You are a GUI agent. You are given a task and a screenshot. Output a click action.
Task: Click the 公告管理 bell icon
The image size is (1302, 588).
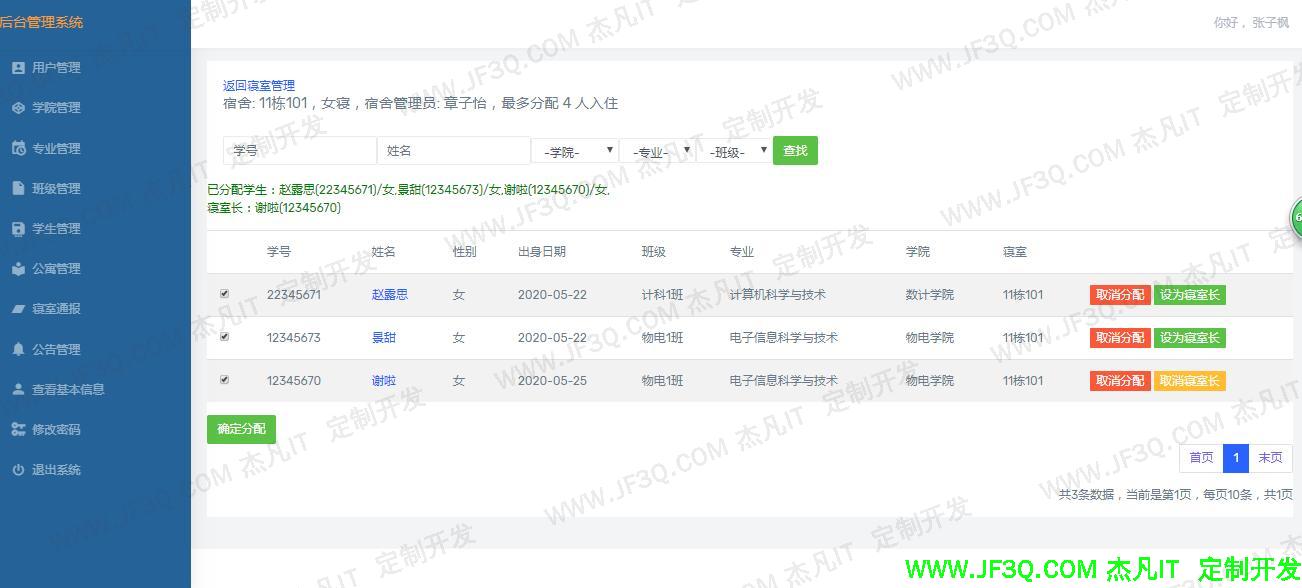pyautogui.click(x=18, y=349)
